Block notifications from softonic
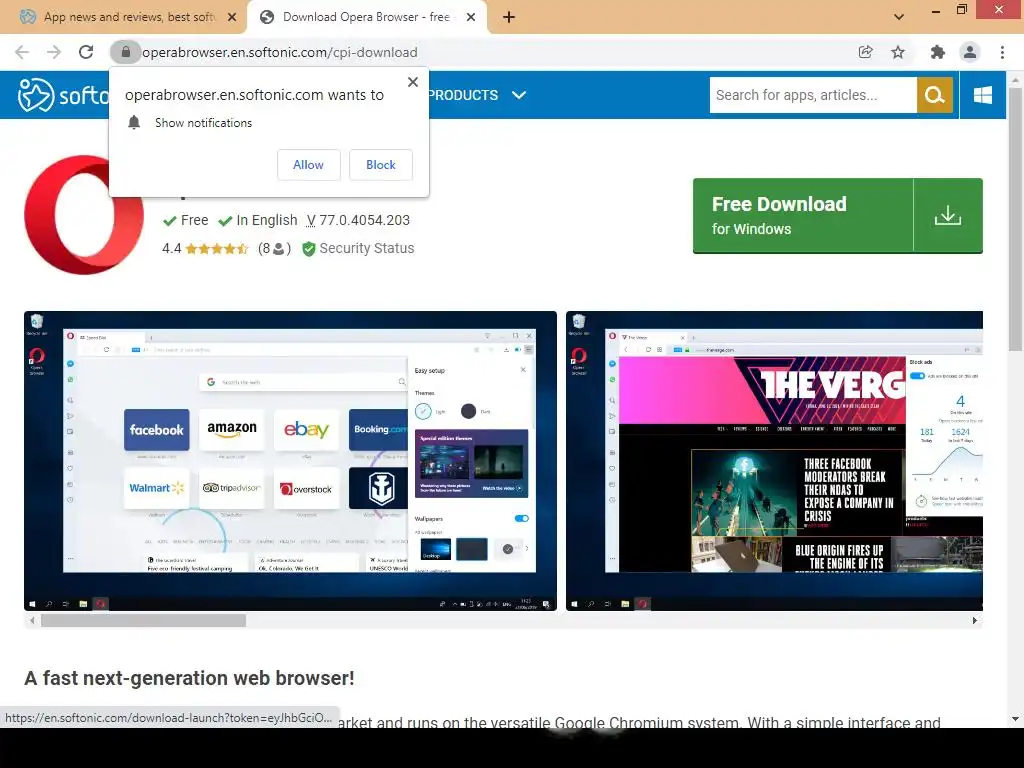Image resolution: width=1024 pixels, height=768 pixels. pos(381,165)
